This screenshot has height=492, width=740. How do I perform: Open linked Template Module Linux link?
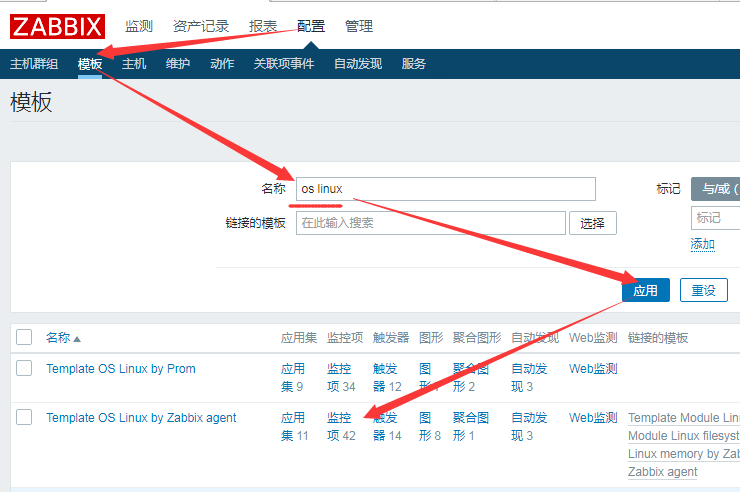click(x=684, y=417)
